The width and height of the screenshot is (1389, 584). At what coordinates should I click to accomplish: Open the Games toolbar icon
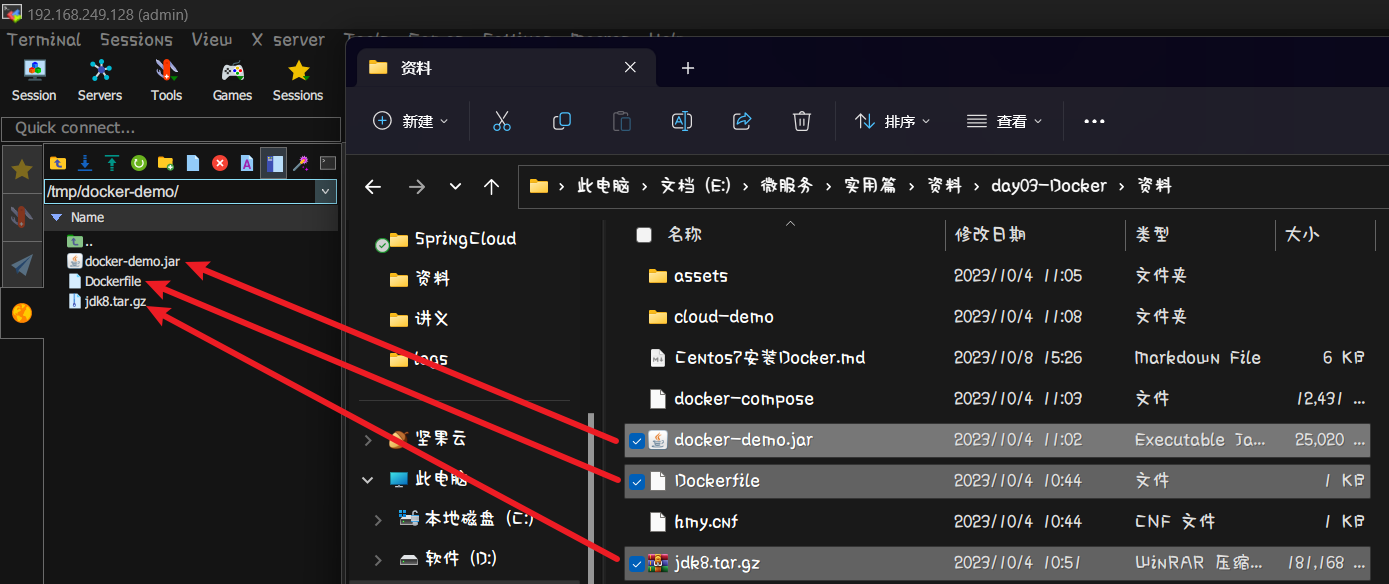tap(232, 80)
